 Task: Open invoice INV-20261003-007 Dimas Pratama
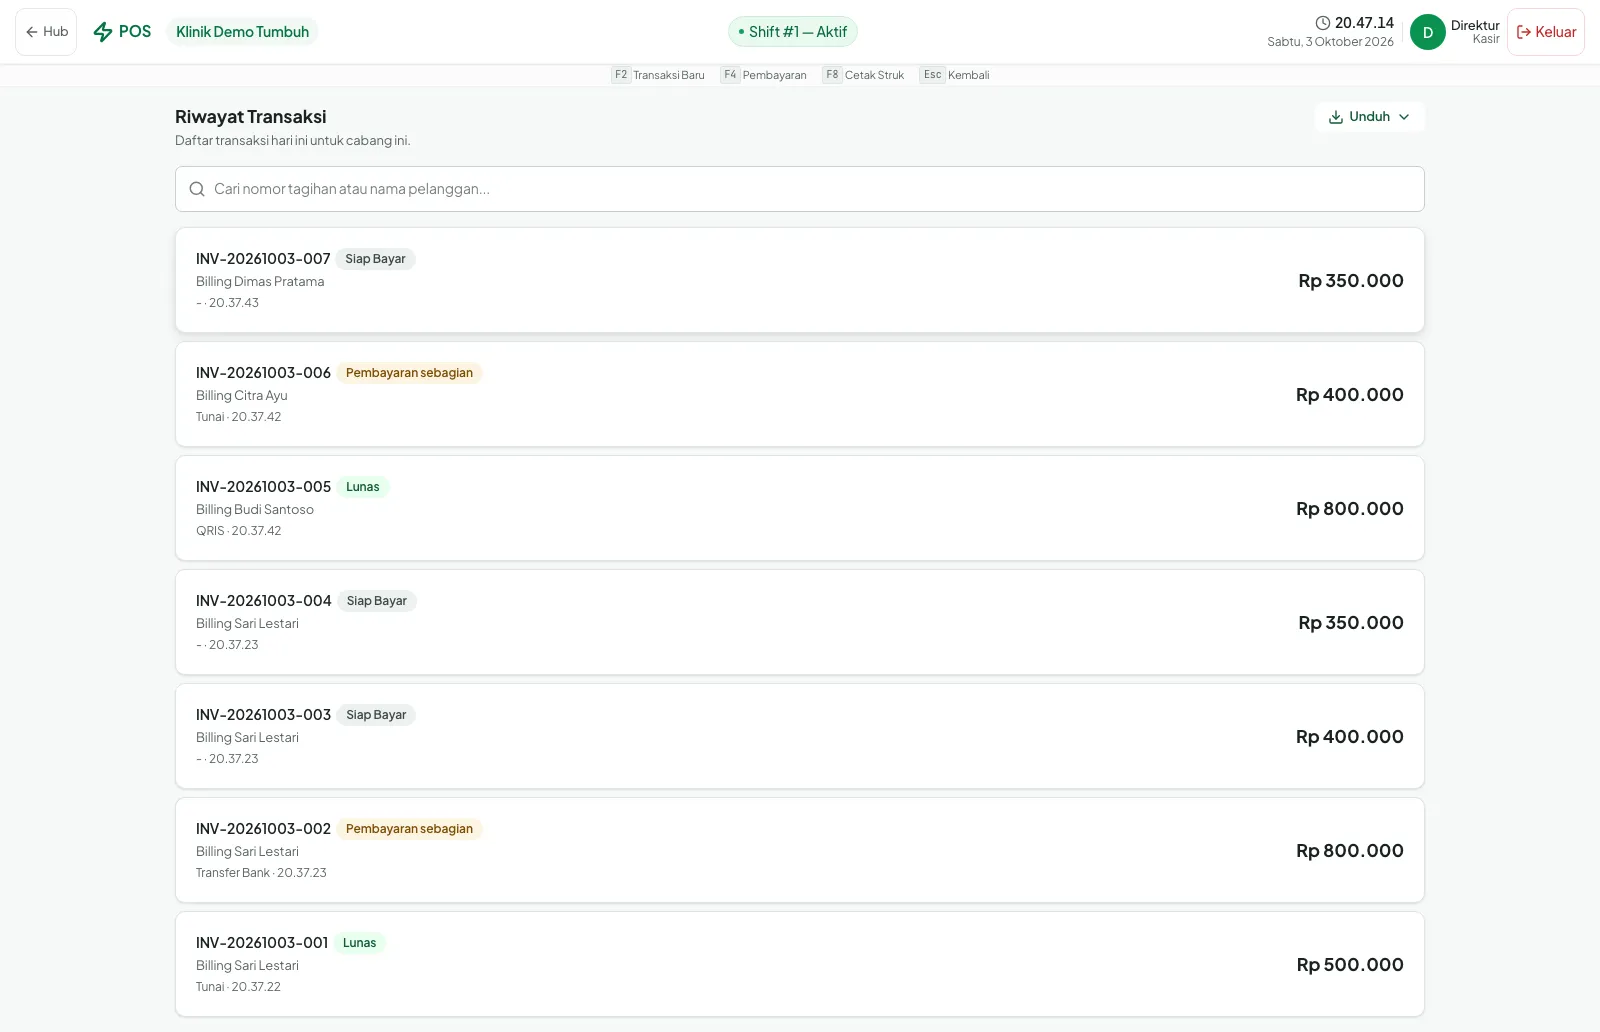coord(800,280)
